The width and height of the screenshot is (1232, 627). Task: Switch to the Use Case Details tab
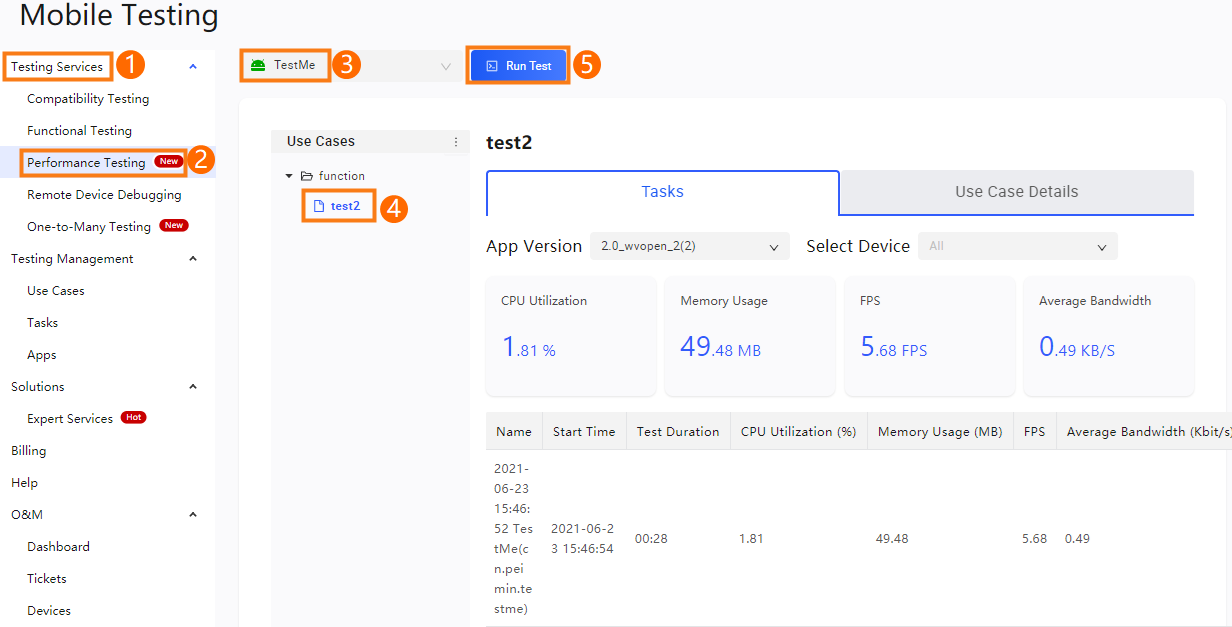click(1017, 192)
